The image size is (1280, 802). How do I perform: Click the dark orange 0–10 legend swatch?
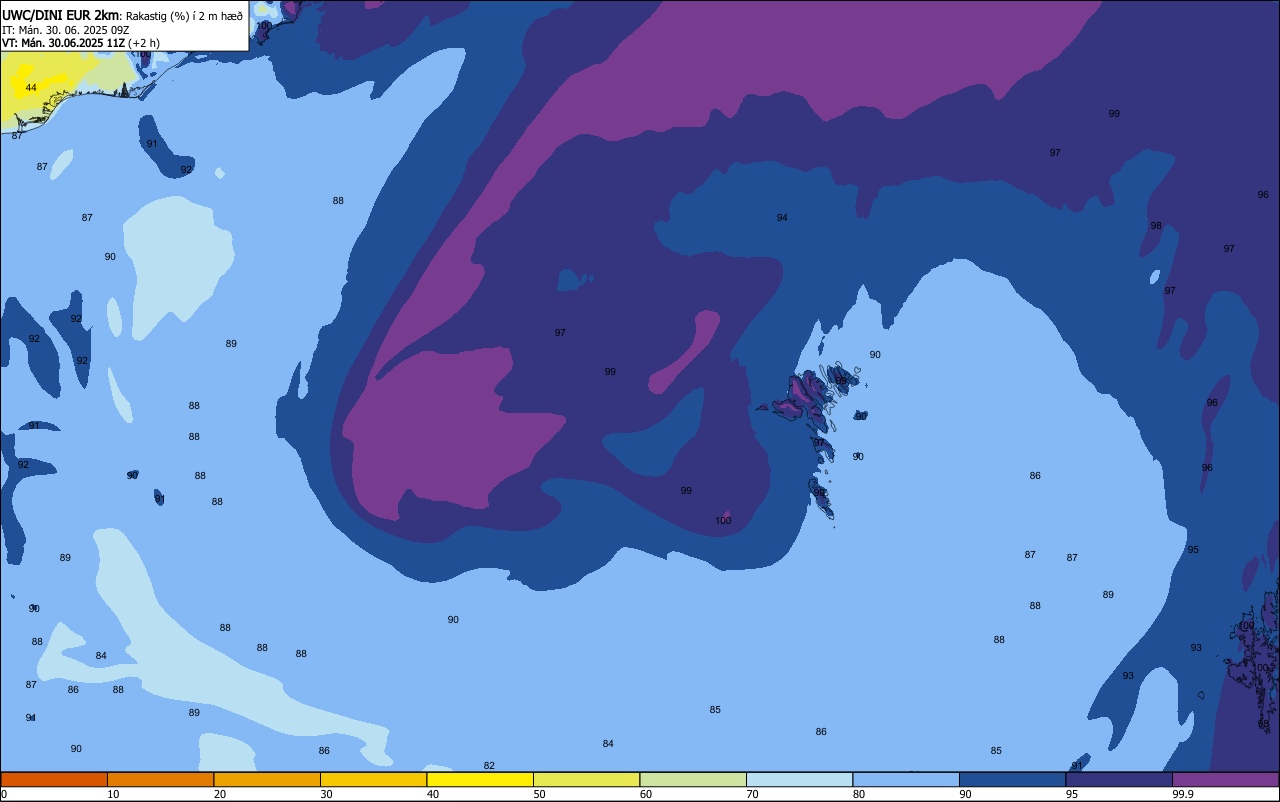[54, 779]
